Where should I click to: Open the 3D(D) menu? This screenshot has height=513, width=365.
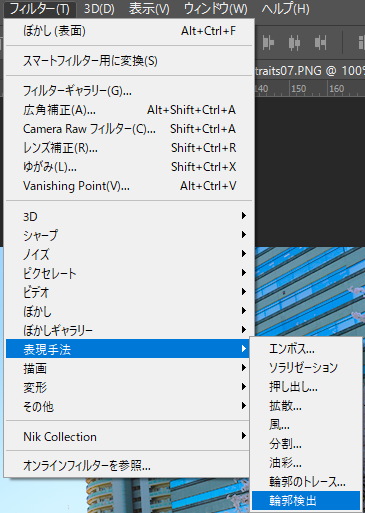pyautogui.click(x=99, y=9)
